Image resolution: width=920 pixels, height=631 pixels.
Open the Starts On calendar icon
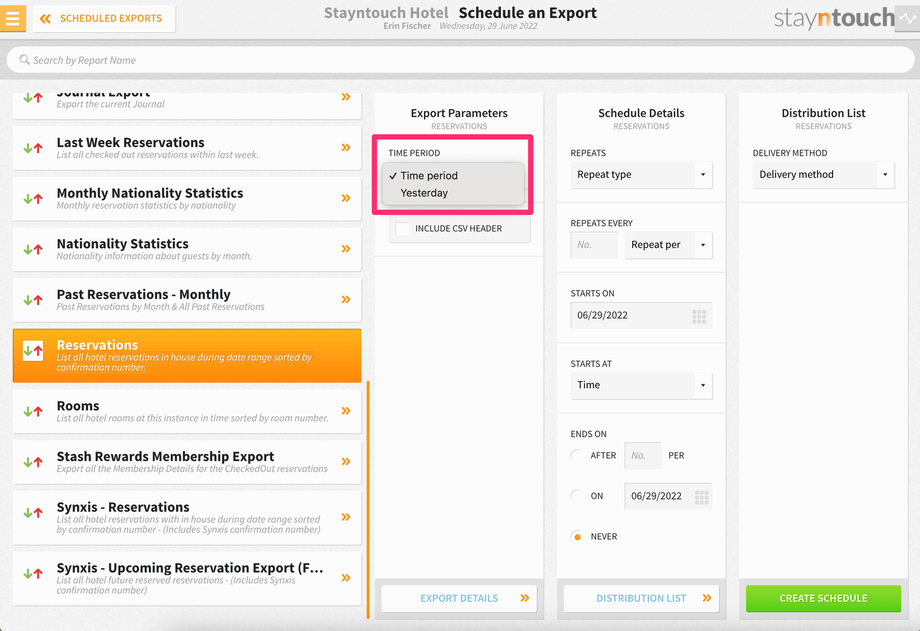coord(699,316)
